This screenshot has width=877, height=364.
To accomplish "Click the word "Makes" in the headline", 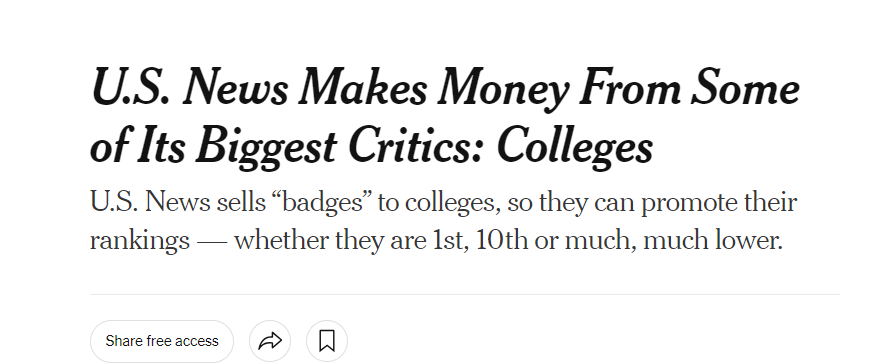I will pyautogui.click(x=363, y=88).
